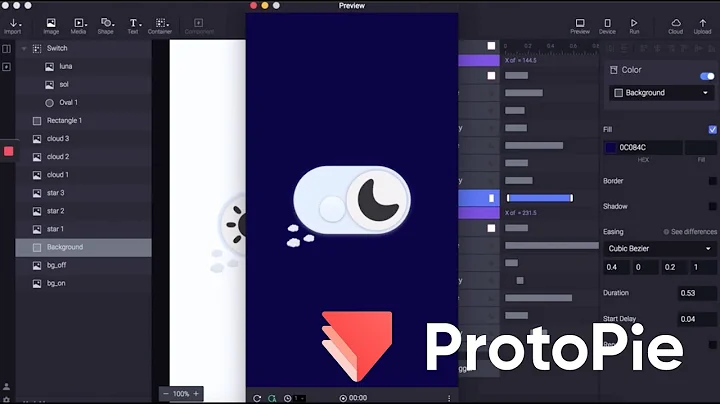This screenshot has height=404, width=720.
Task: Select the star 1 layer
Action: [x=84, y=229]
